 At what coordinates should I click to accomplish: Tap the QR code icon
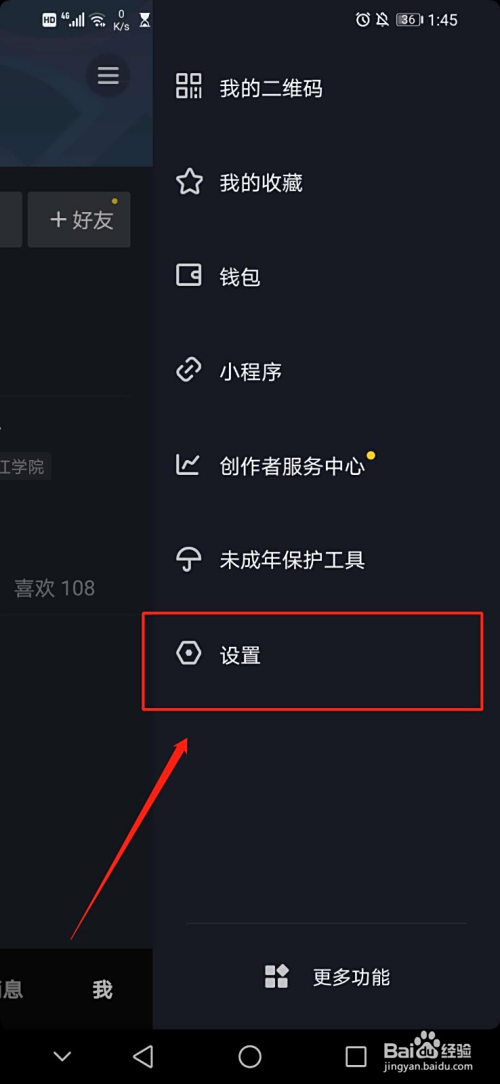(x=189, y=86)
